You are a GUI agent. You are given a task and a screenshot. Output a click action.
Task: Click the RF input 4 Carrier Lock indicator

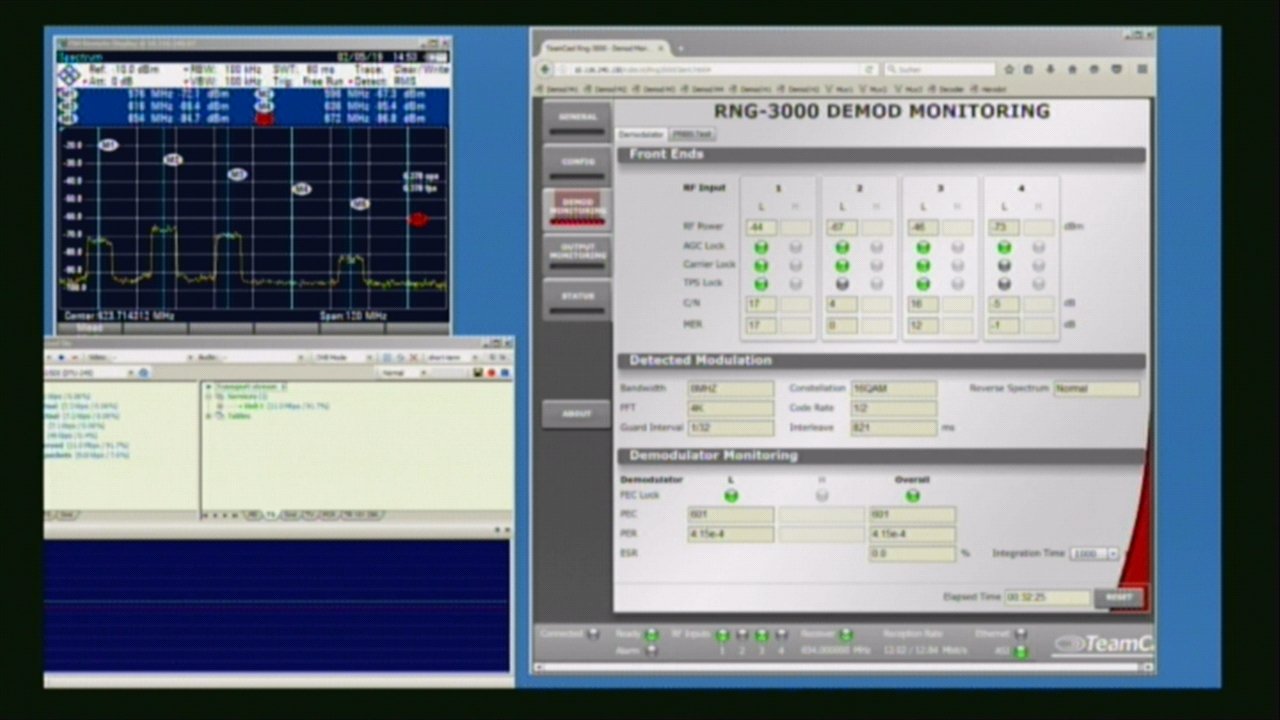pos(1004,265)
